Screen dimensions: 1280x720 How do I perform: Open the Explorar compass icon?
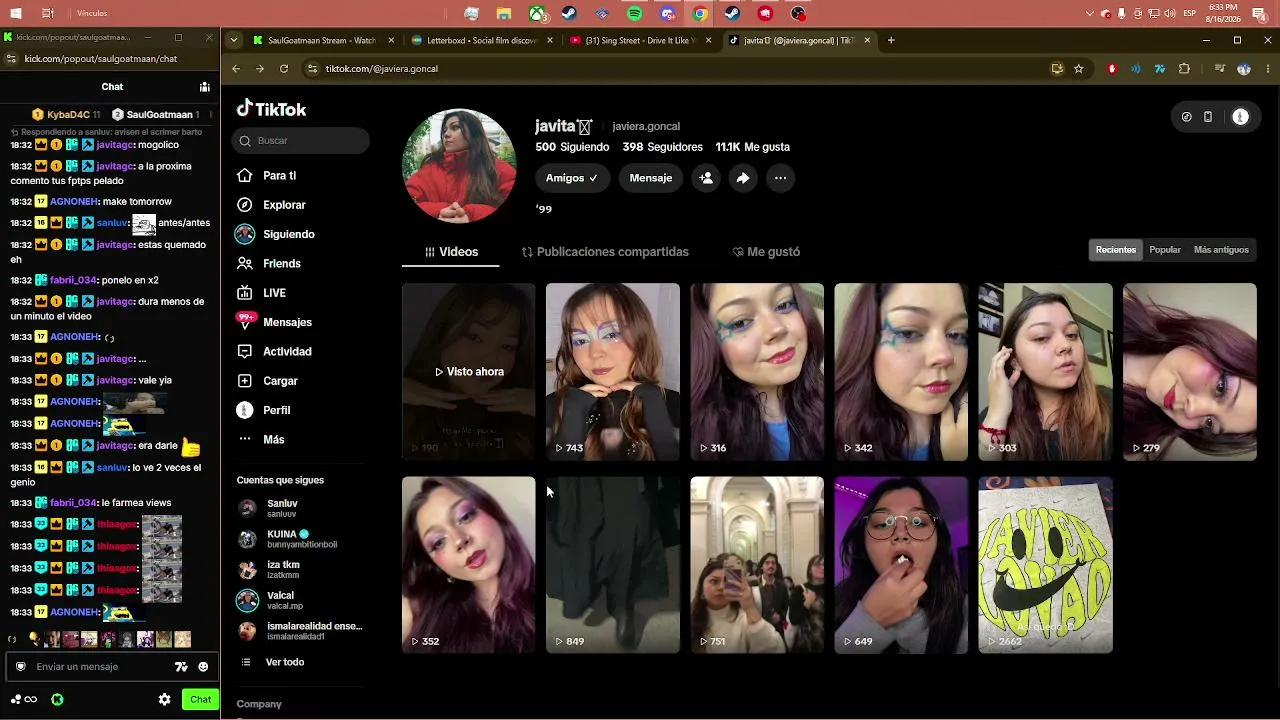(x=244, y=205)
